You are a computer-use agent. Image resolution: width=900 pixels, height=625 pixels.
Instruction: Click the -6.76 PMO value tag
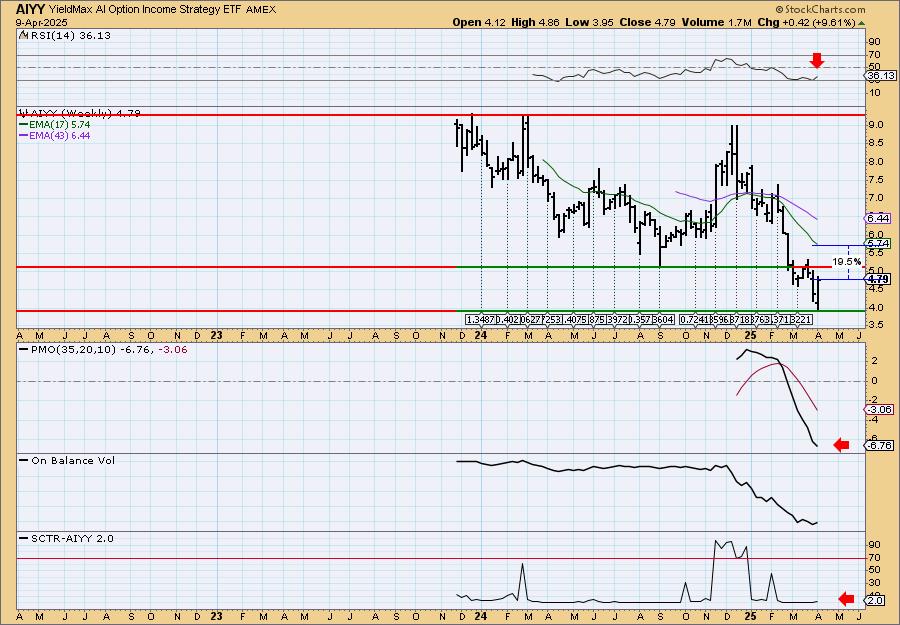click(x=879, y=445)
